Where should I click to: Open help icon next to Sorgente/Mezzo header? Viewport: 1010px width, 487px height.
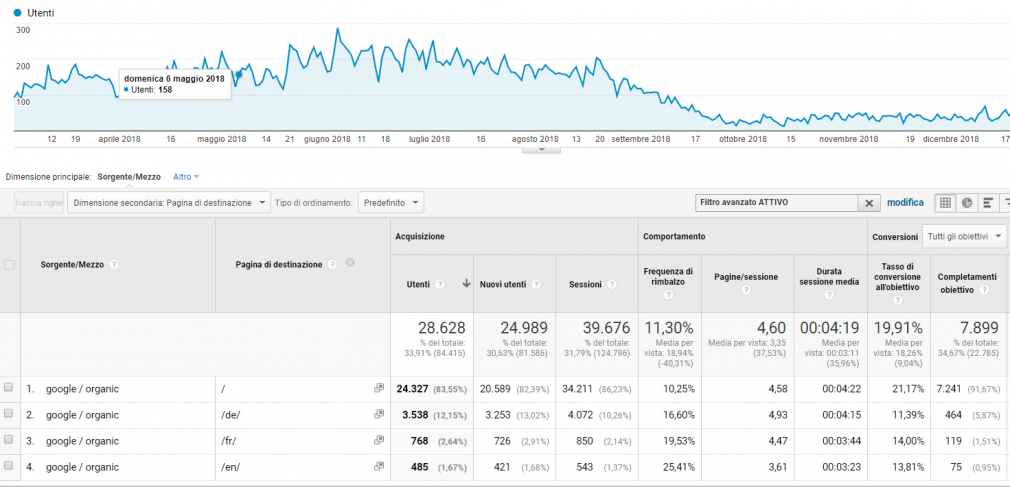coord(114,265)
